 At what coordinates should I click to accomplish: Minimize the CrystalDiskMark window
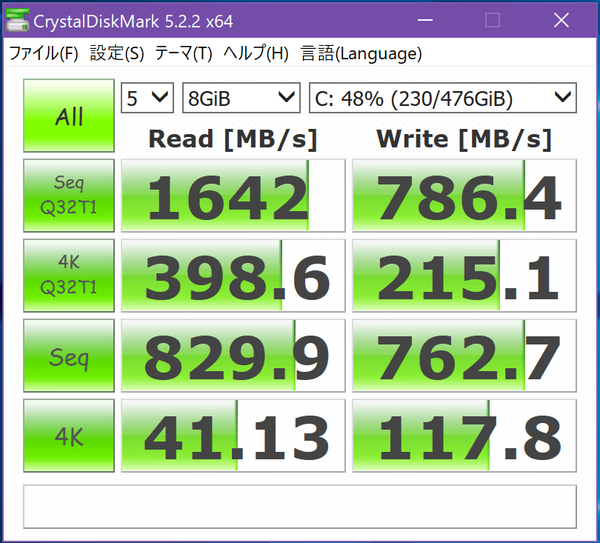425,20
